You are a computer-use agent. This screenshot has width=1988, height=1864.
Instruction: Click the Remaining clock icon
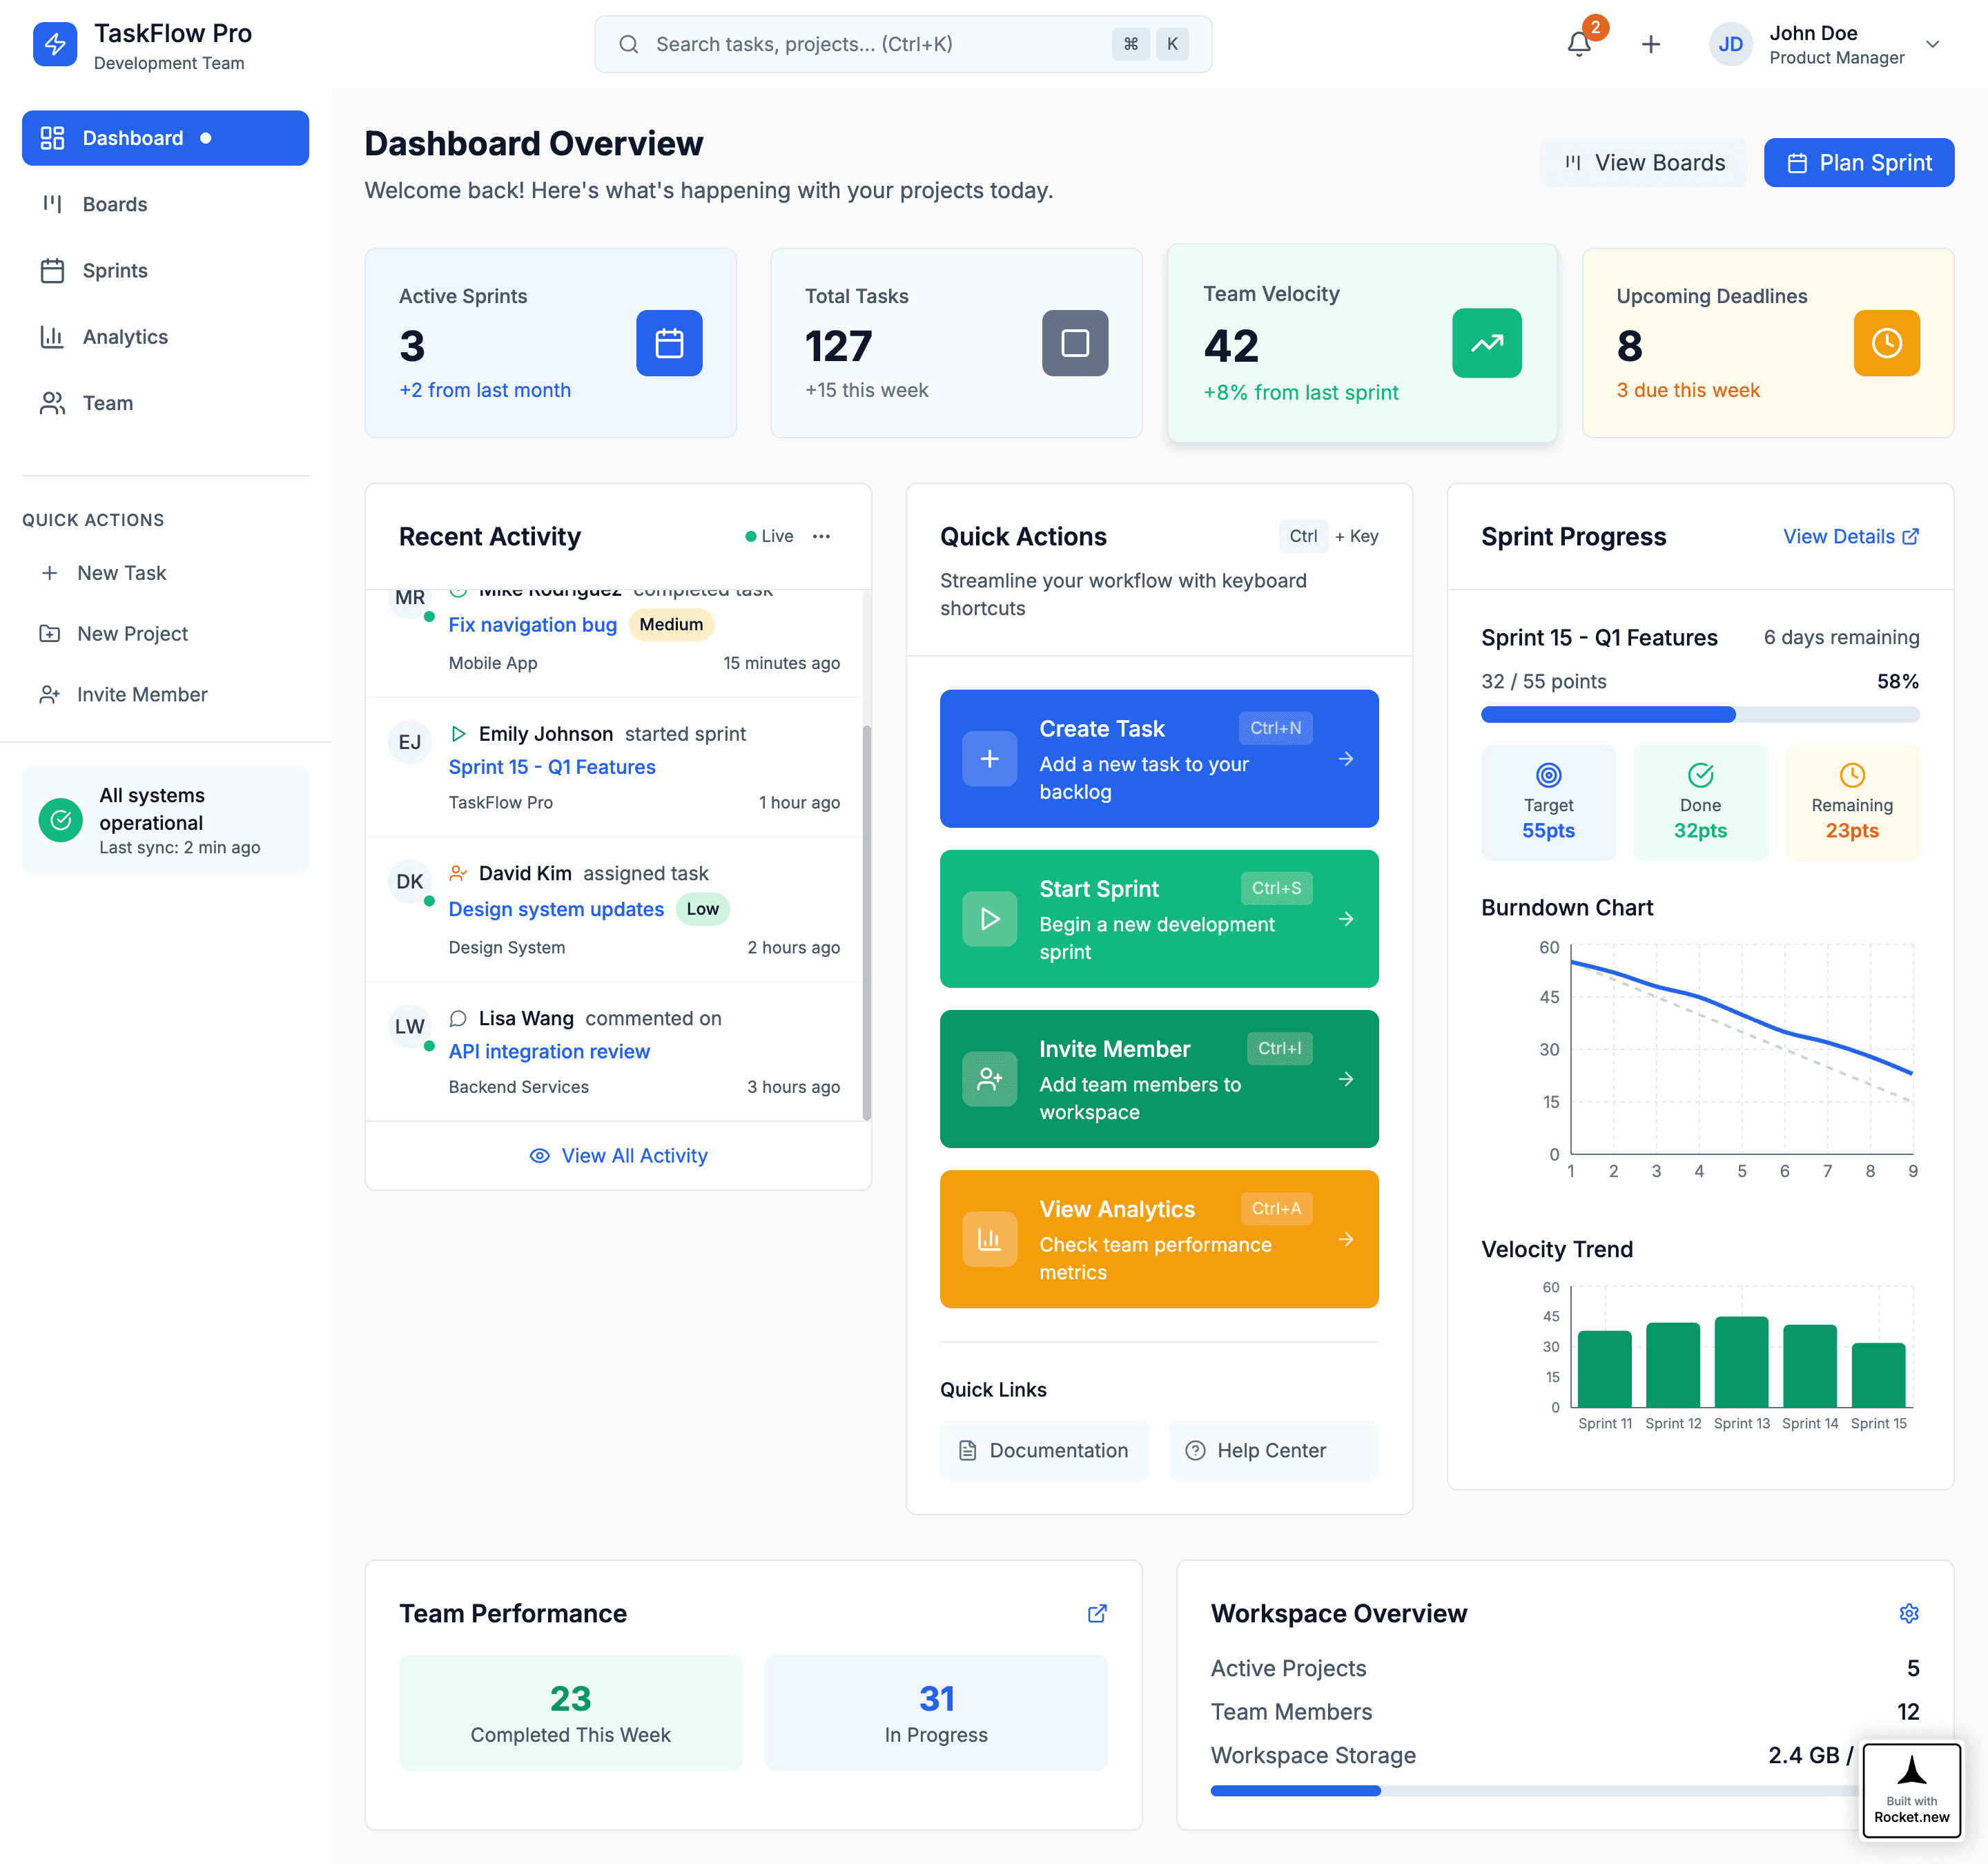[1852, 775]
